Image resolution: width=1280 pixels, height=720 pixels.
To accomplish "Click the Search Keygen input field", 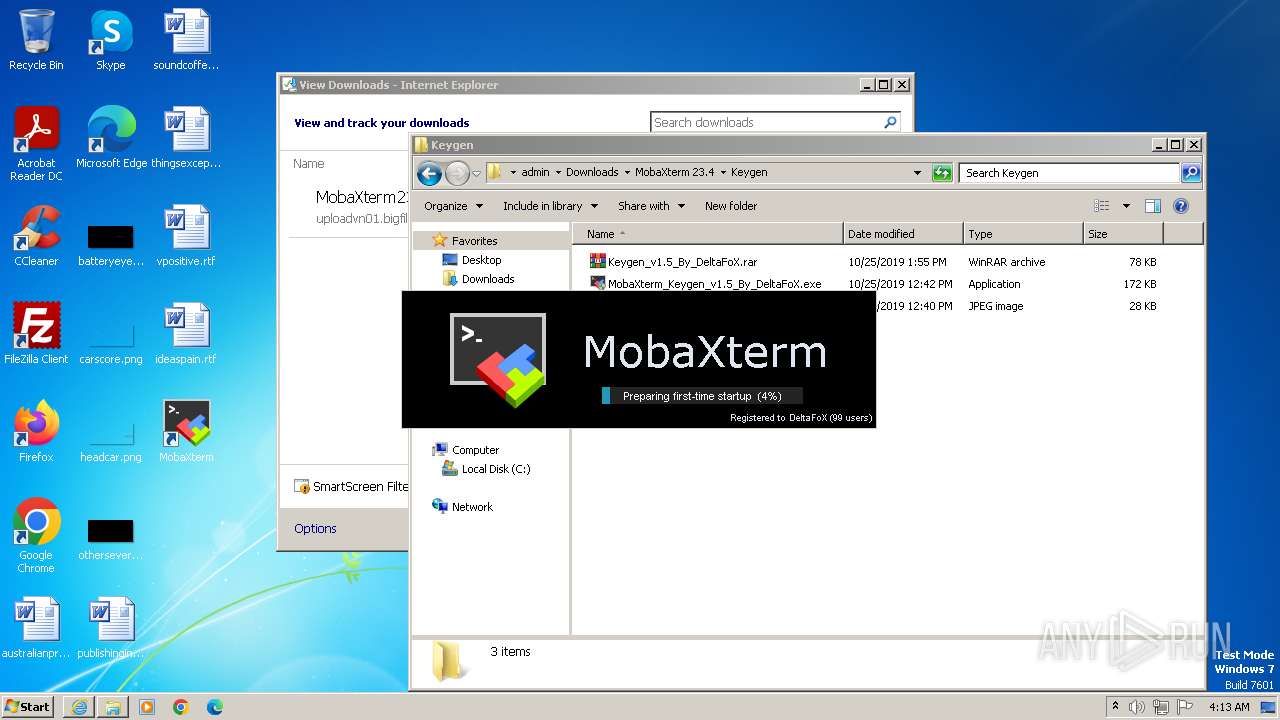I will 1069,173.
